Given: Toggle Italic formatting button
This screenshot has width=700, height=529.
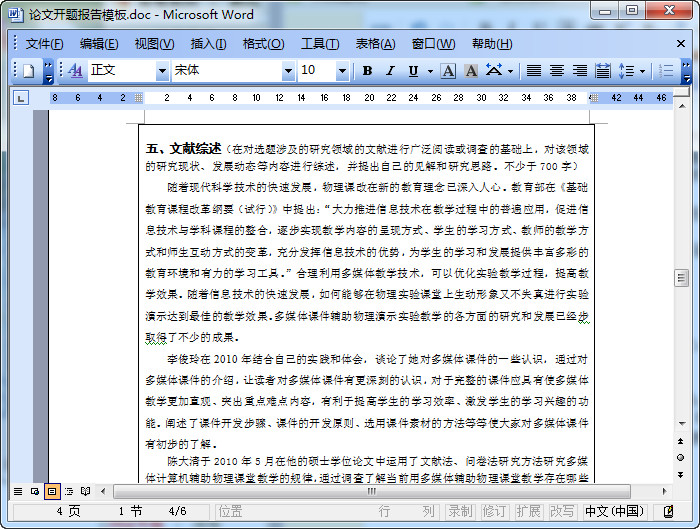Looking at the screenshot, I should [x=390, y=71].
